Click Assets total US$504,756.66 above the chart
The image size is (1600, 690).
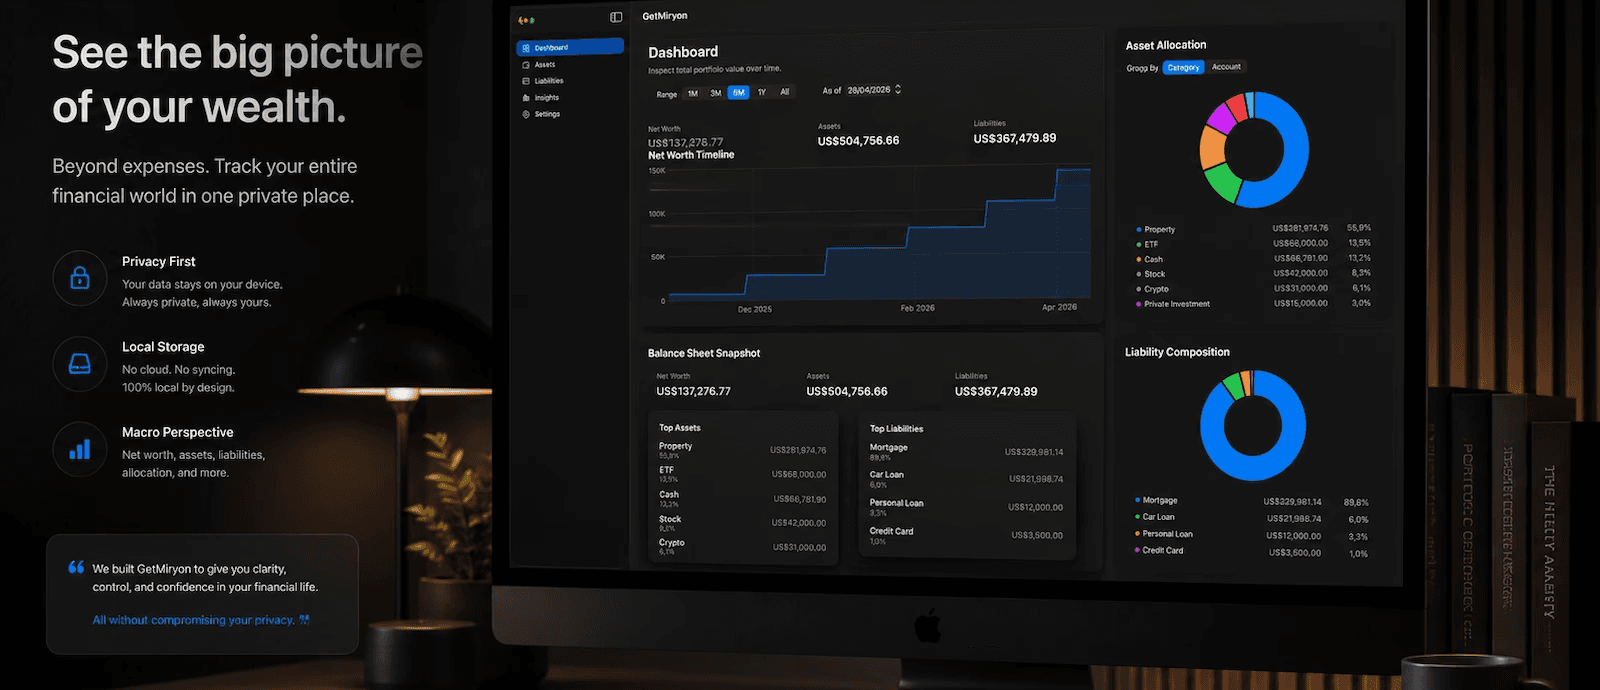(x=858, y=141)
